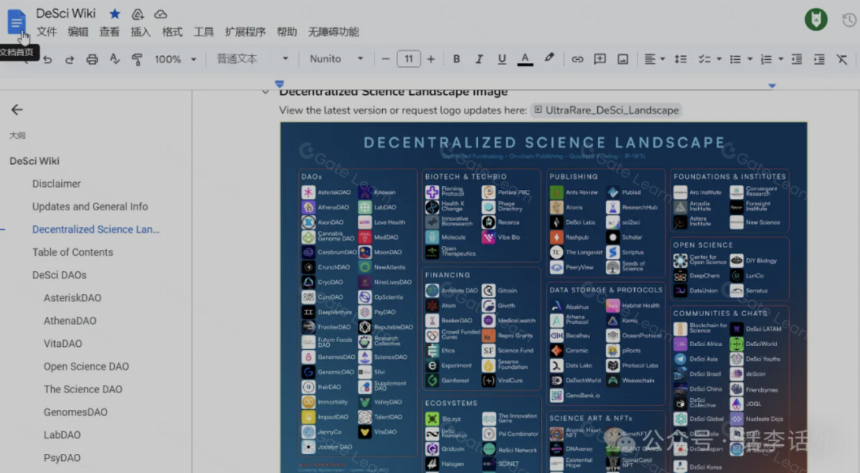Undo the last action

click(47, 59)
